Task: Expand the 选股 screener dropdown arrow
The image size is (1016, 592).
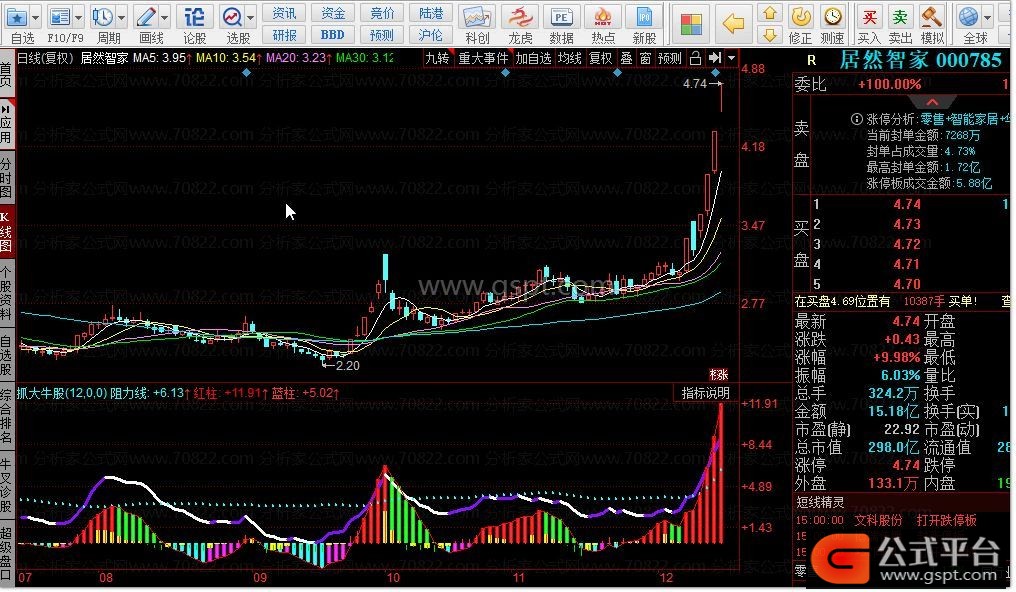Action: click(x=251, y=17)
